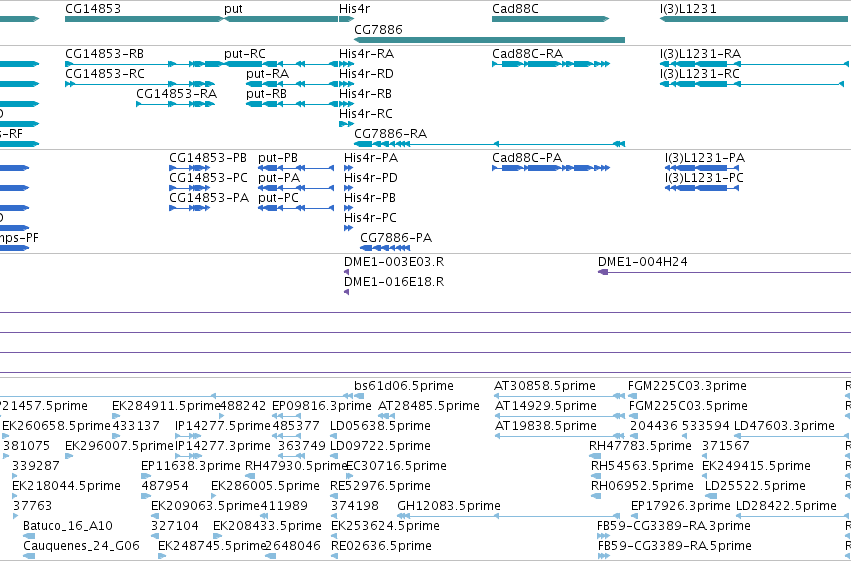Open His4r-PD protein label
The width and height of the screenshot is (851, 561).
pyautogui.click(x=371, y=178)
